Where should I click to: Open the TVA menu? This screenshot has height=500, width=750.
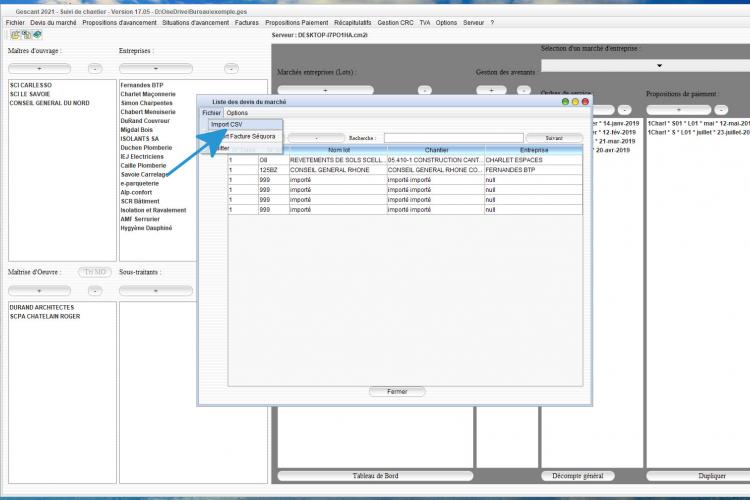click(x=425, y=22)
